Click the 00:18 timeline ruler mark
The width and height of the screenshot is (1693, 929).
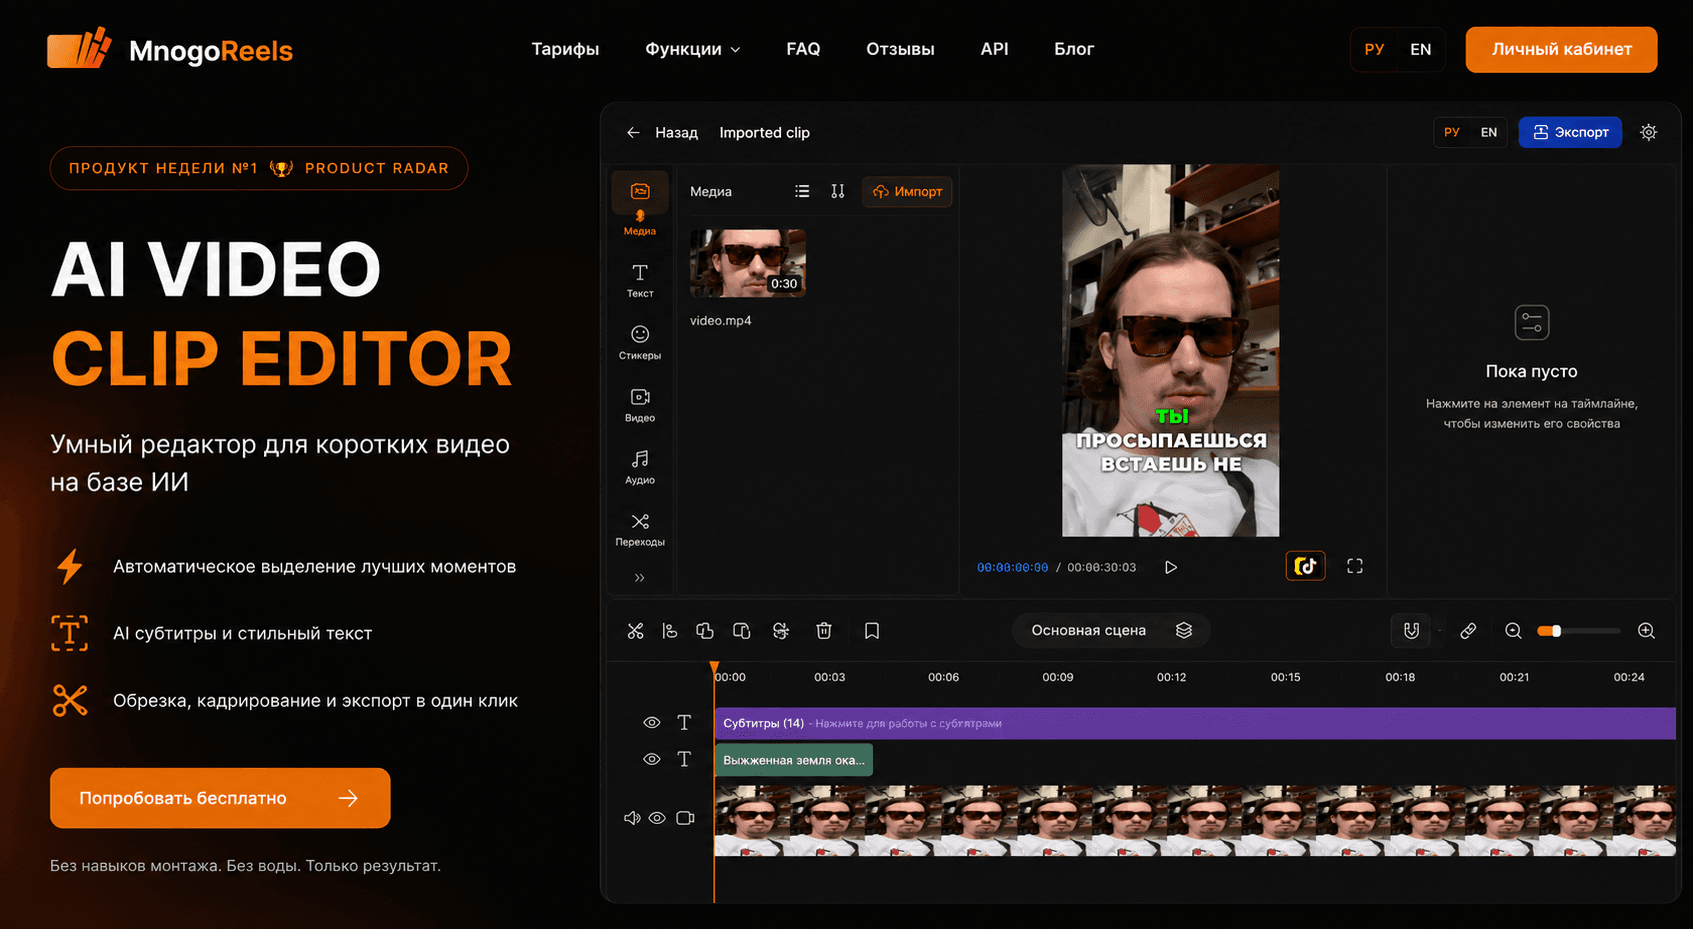pyautogui.click(x=1400, y=677)
